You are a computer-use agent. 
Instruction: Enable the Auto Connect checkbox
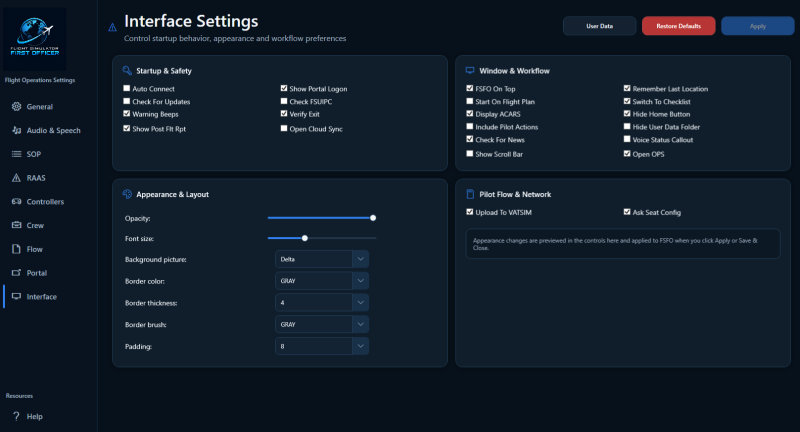[x=127, y=88]
